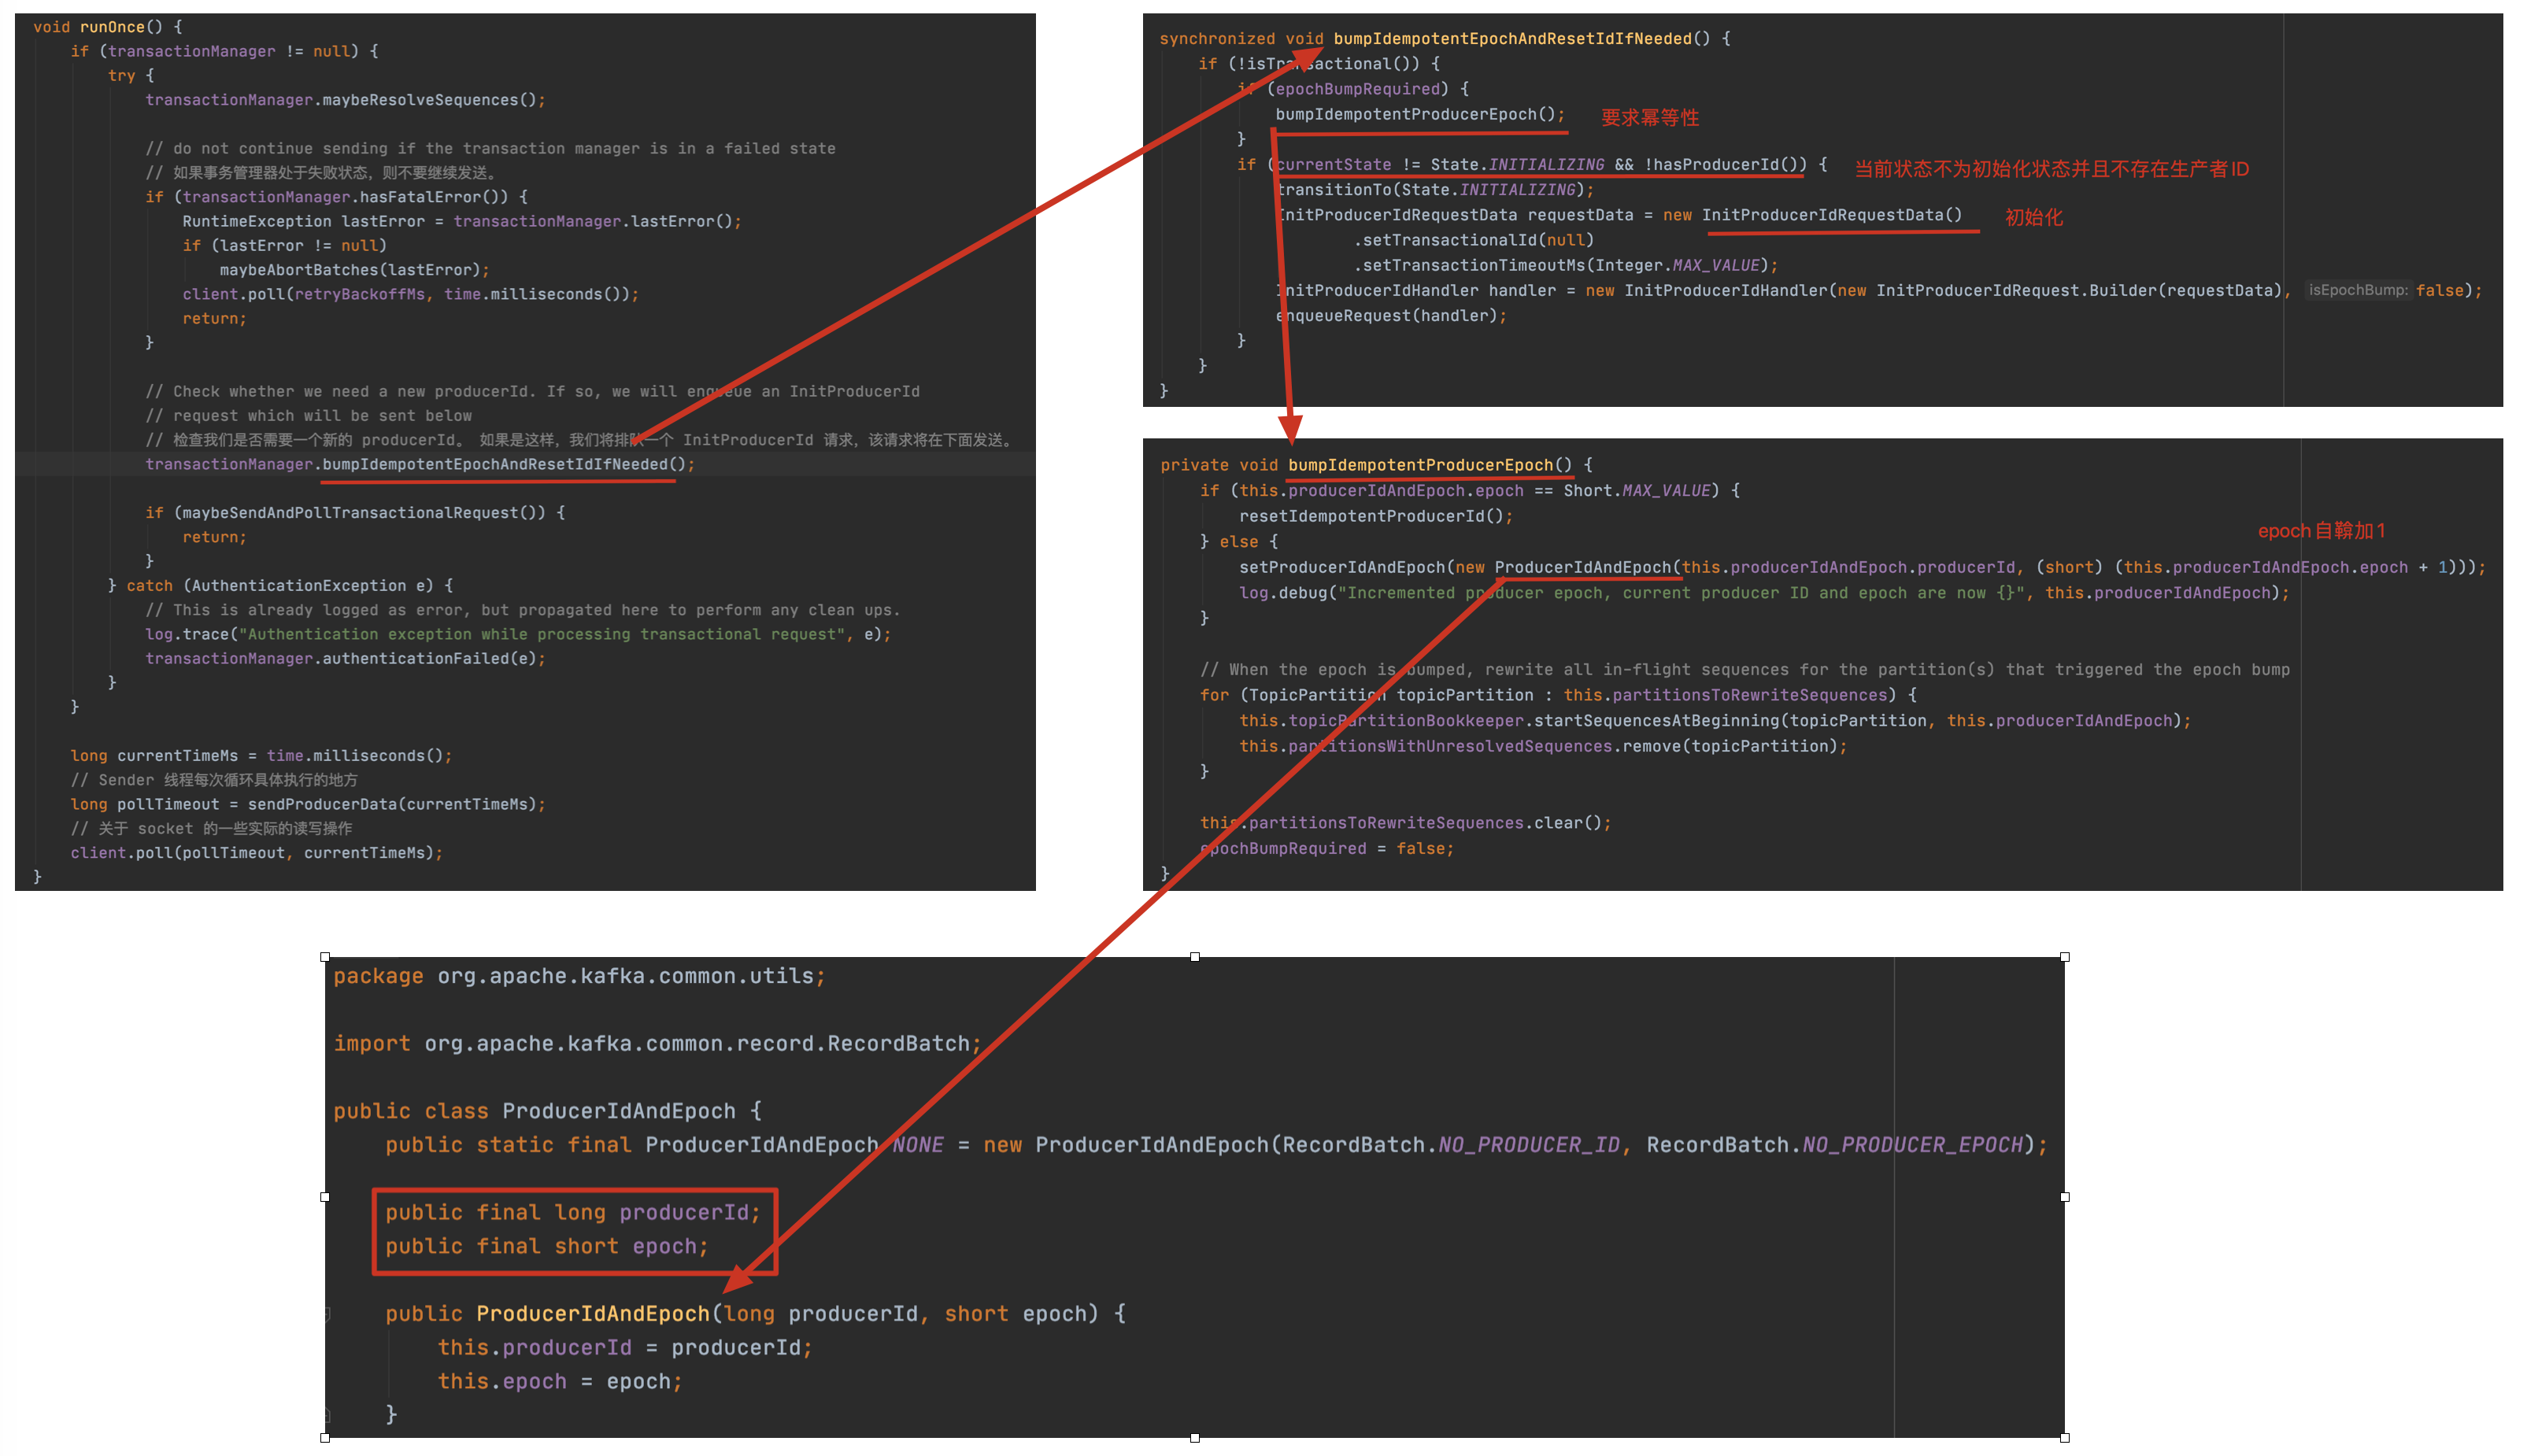This screenshot has width=2527, height=1456.
Task: Click the maybeAbortBatches(lastError) call
Action: [351, 270]
